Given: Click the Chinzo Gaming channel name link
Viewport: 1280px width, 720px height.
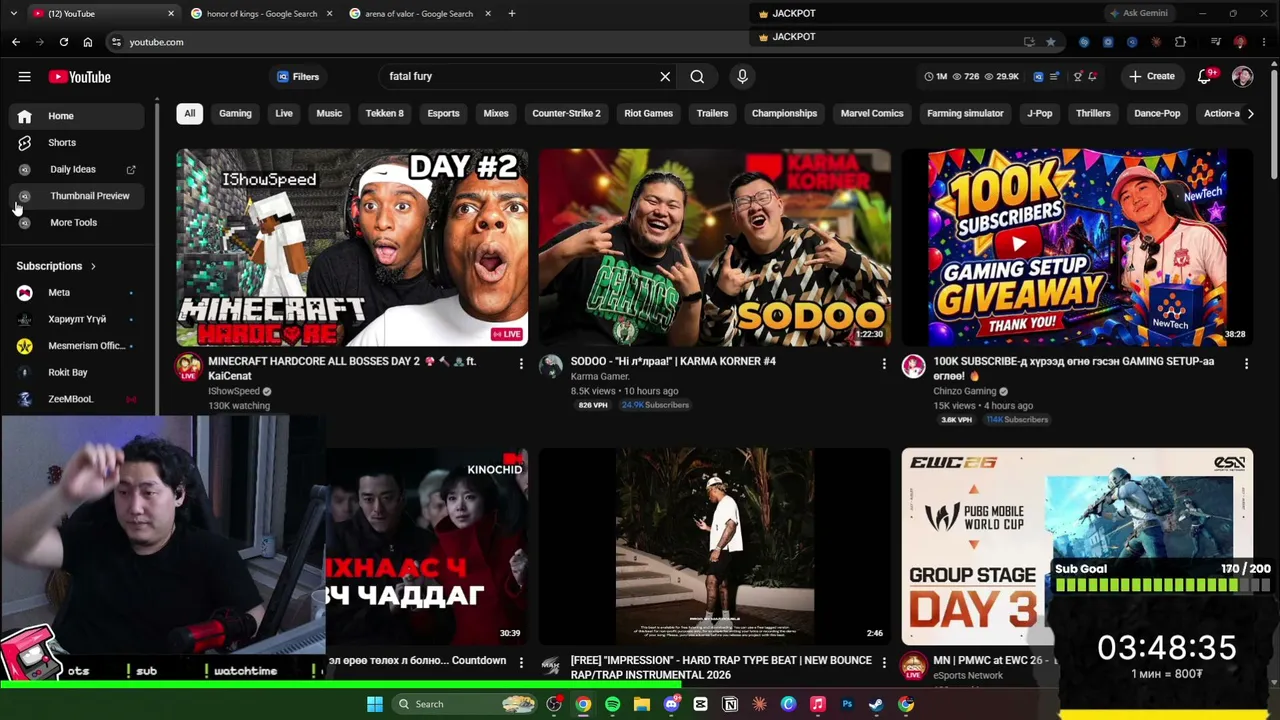Looking at the screenshot, I should click(965, 392).
